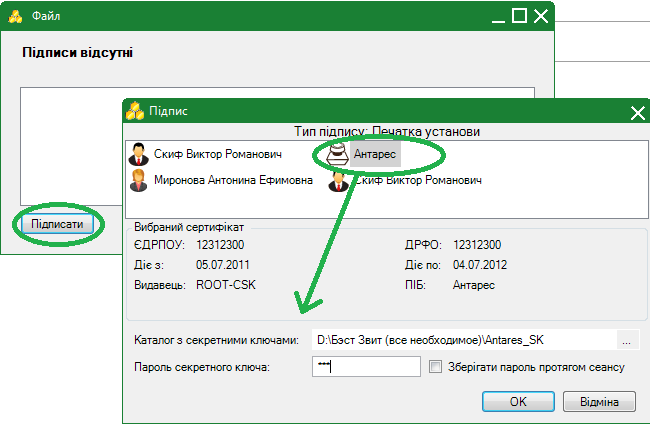650x425 pixels.
Task: Select the Антарес stamp icon
Action: (337, 154)
